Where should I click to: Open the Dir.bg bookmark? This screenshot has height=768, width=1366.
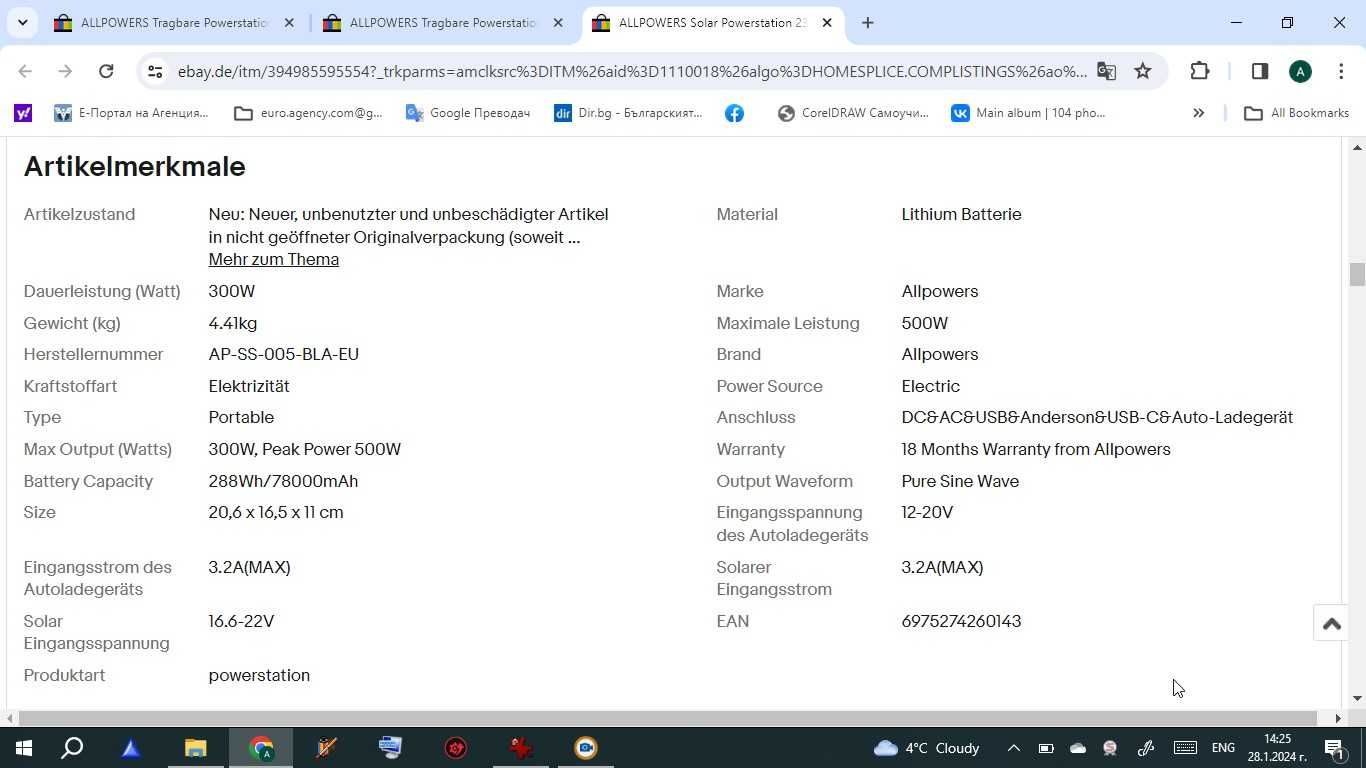point(628,113)
